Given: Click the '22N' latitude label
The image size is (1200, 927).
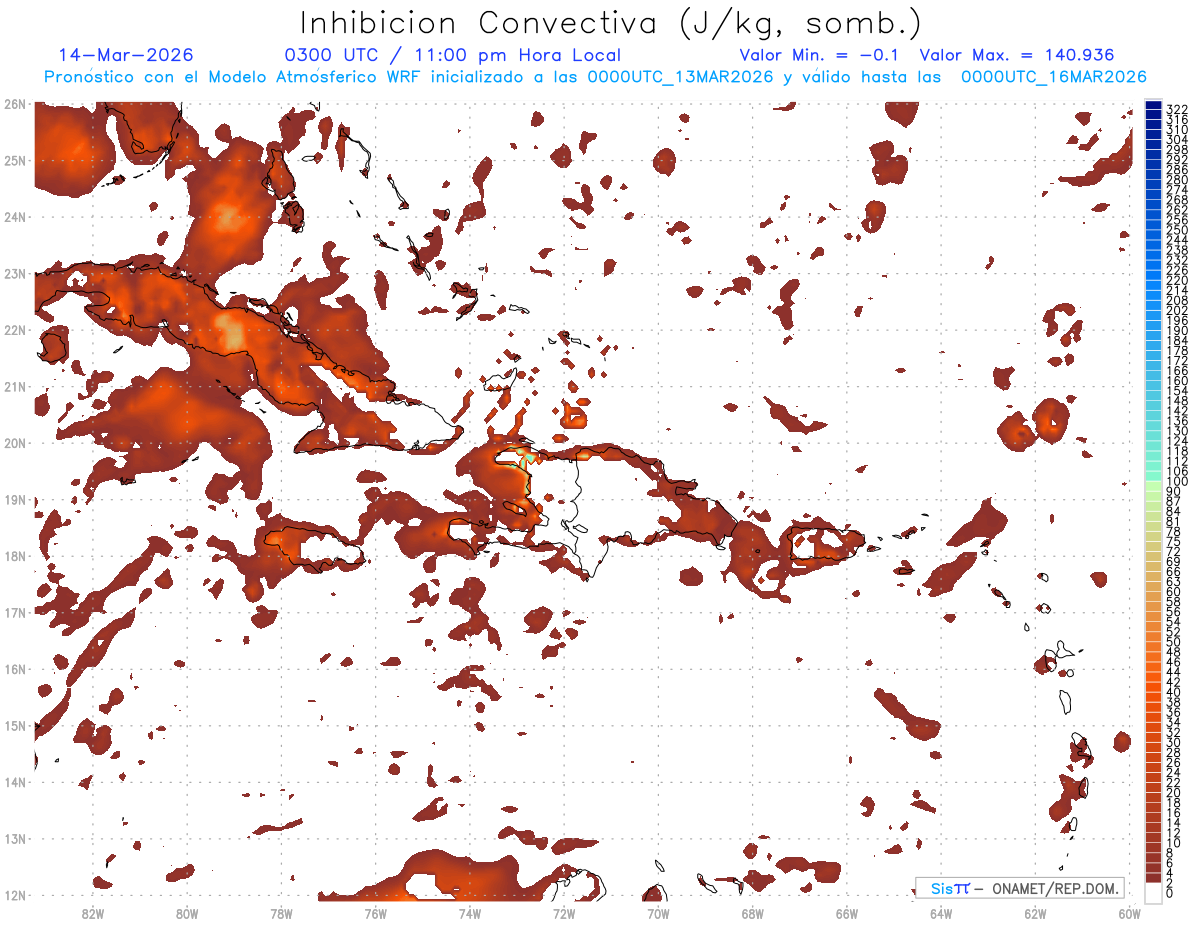Looking at the screenshot, I should 15,330.
